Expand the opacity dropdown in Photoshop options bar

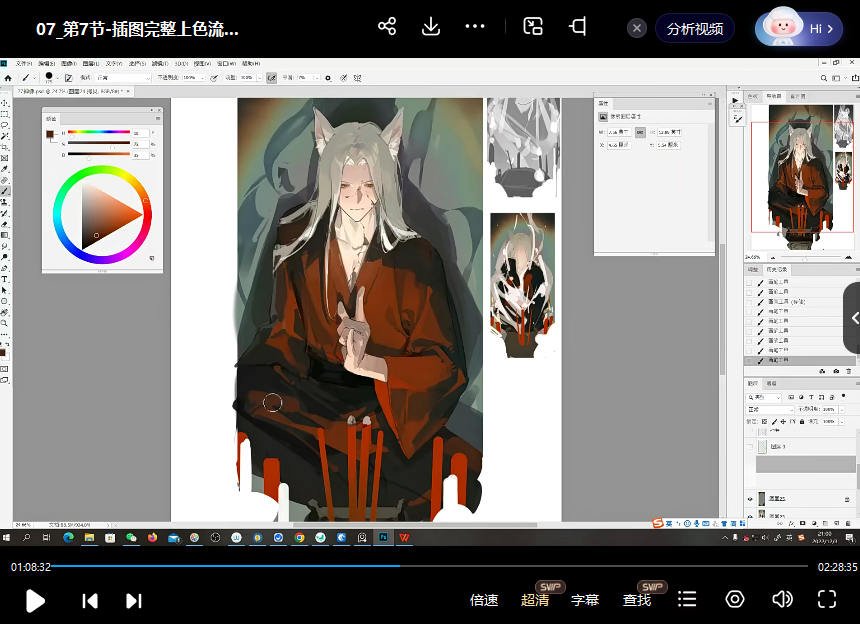[202, 78]
